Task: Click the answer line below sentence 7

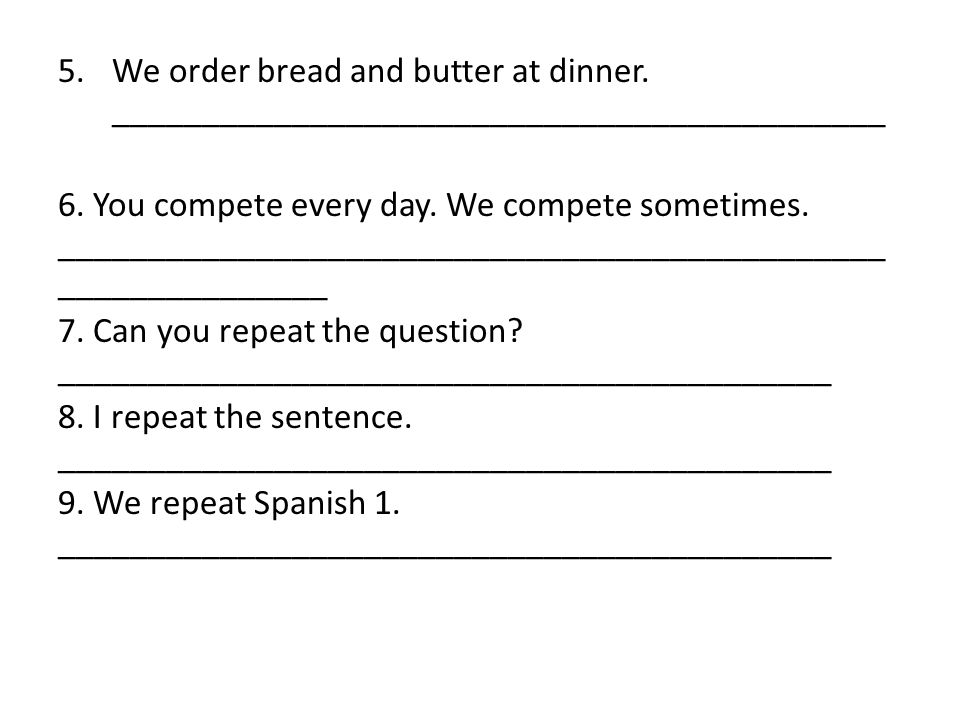Action: pos(444,384)
